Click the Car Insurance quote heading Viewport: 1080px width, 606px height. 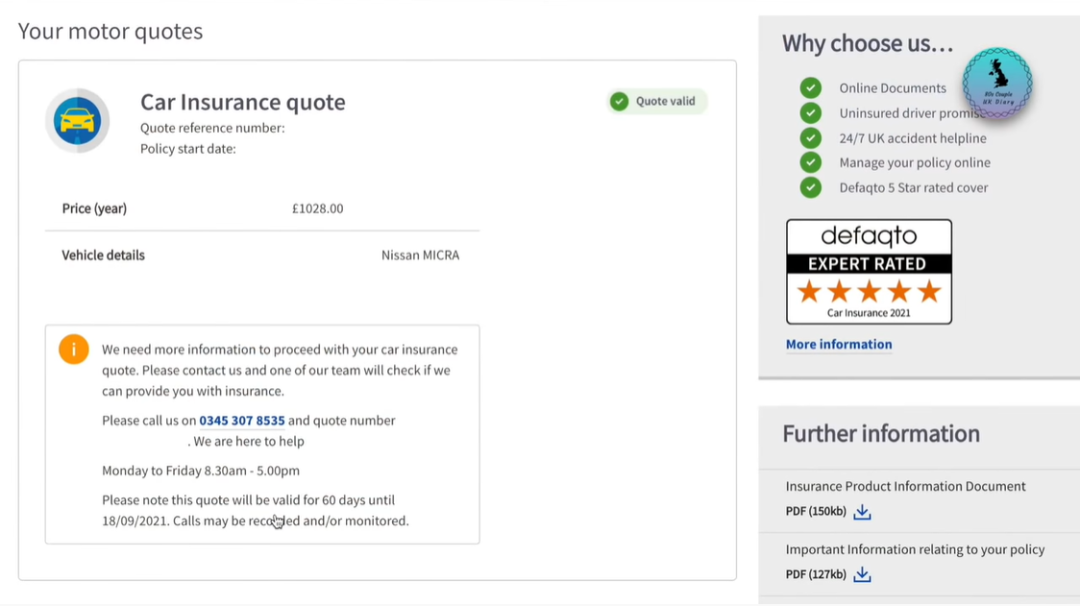pos(242,102)
